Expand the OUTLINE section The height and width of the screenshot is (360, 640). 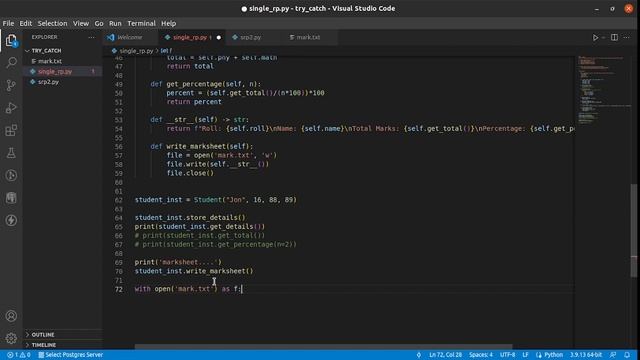coord(42,335)
